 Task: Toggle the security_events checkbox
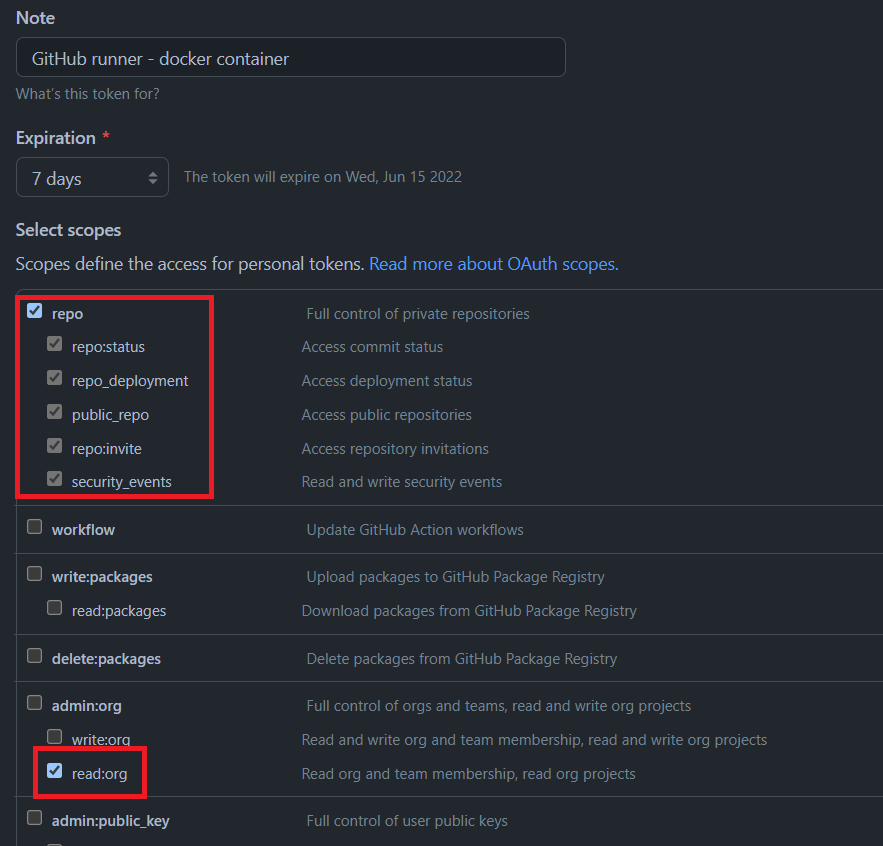coord(55,479)
